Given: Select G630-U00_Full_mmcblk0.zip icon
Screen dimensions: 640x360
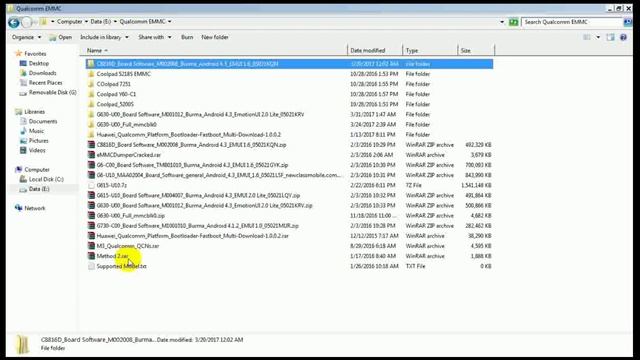Looking at the screenshot, I should tap(91, 216).
